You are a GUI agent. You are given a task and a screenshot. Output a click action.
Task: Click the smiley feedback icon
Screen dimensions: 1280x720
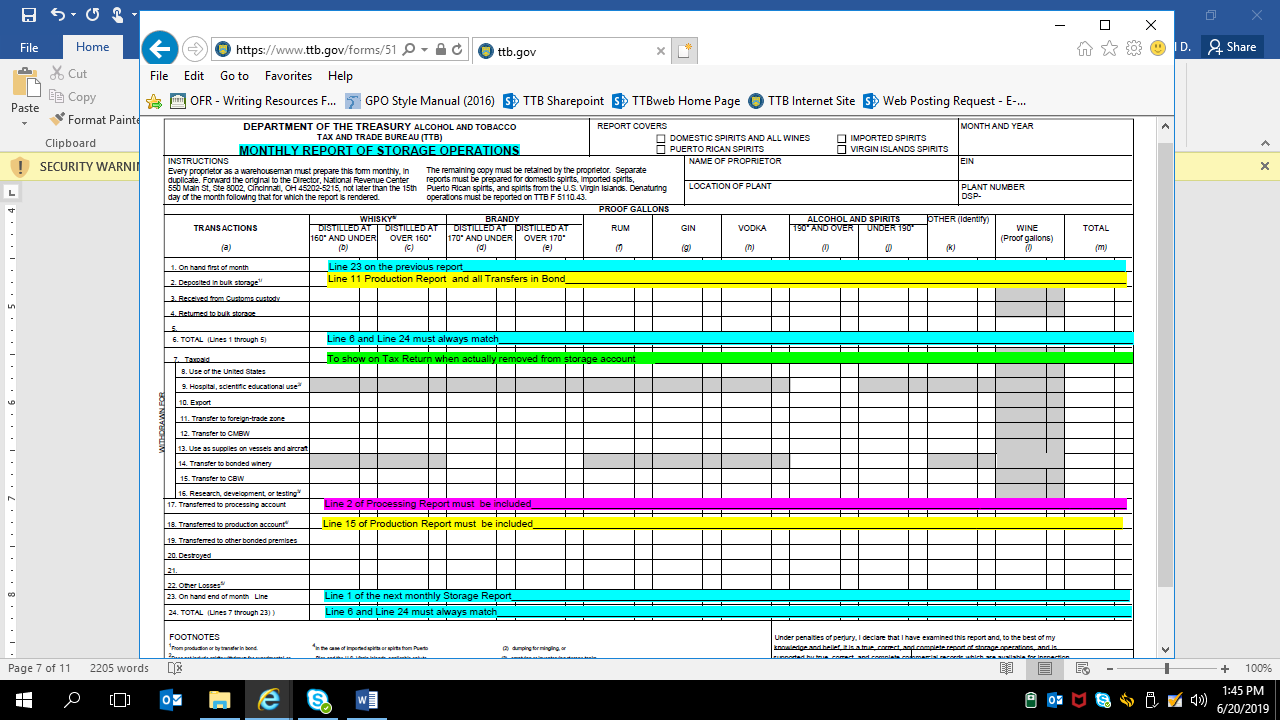(x=1158, y=48)
